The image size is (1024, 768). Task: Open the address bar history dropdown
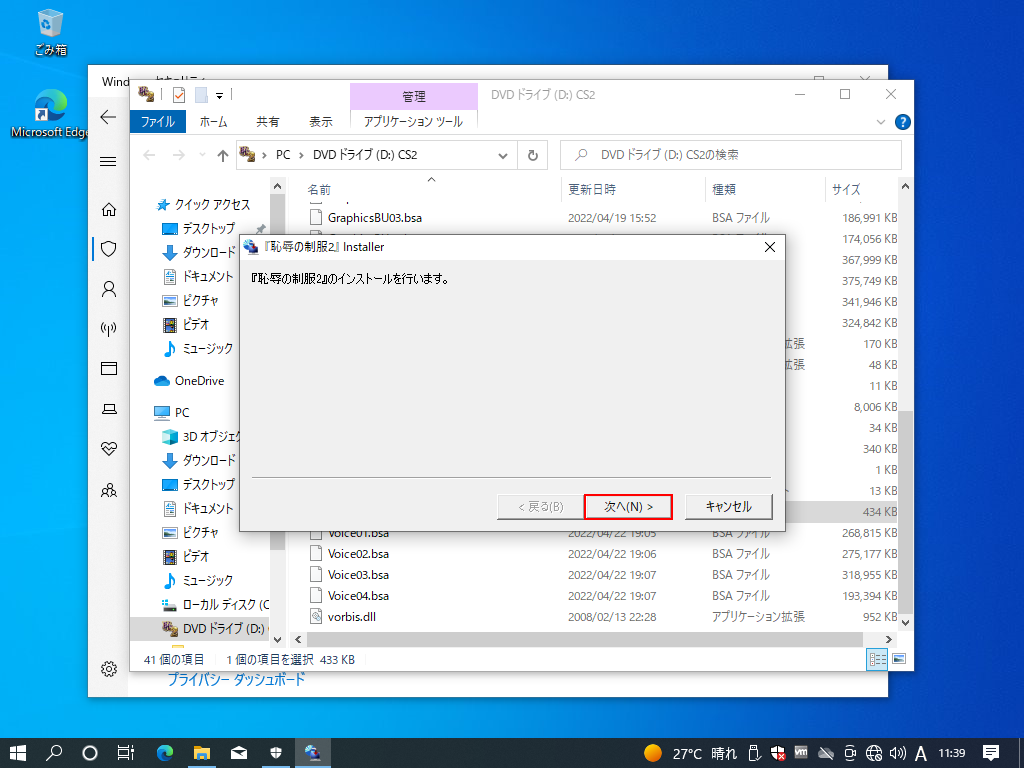click(x=504, y=155)
